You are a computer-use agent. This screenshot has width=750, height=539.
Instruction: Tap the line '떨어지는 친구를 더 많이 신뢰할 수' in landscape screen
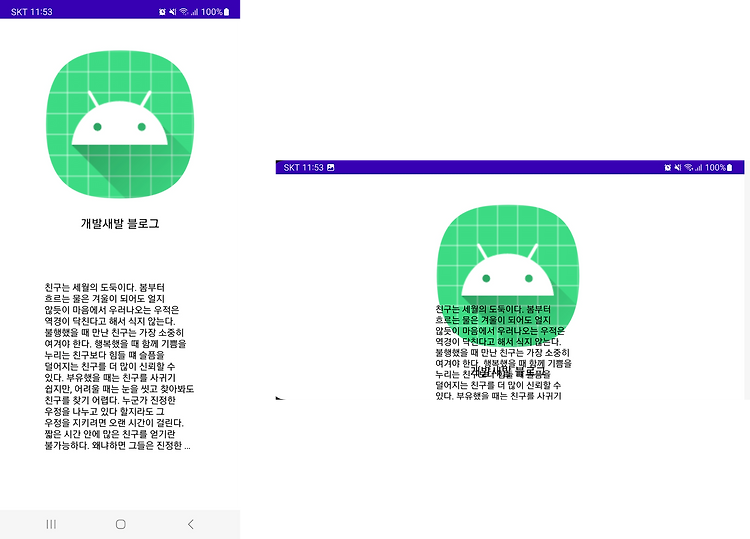coord(498,385)
